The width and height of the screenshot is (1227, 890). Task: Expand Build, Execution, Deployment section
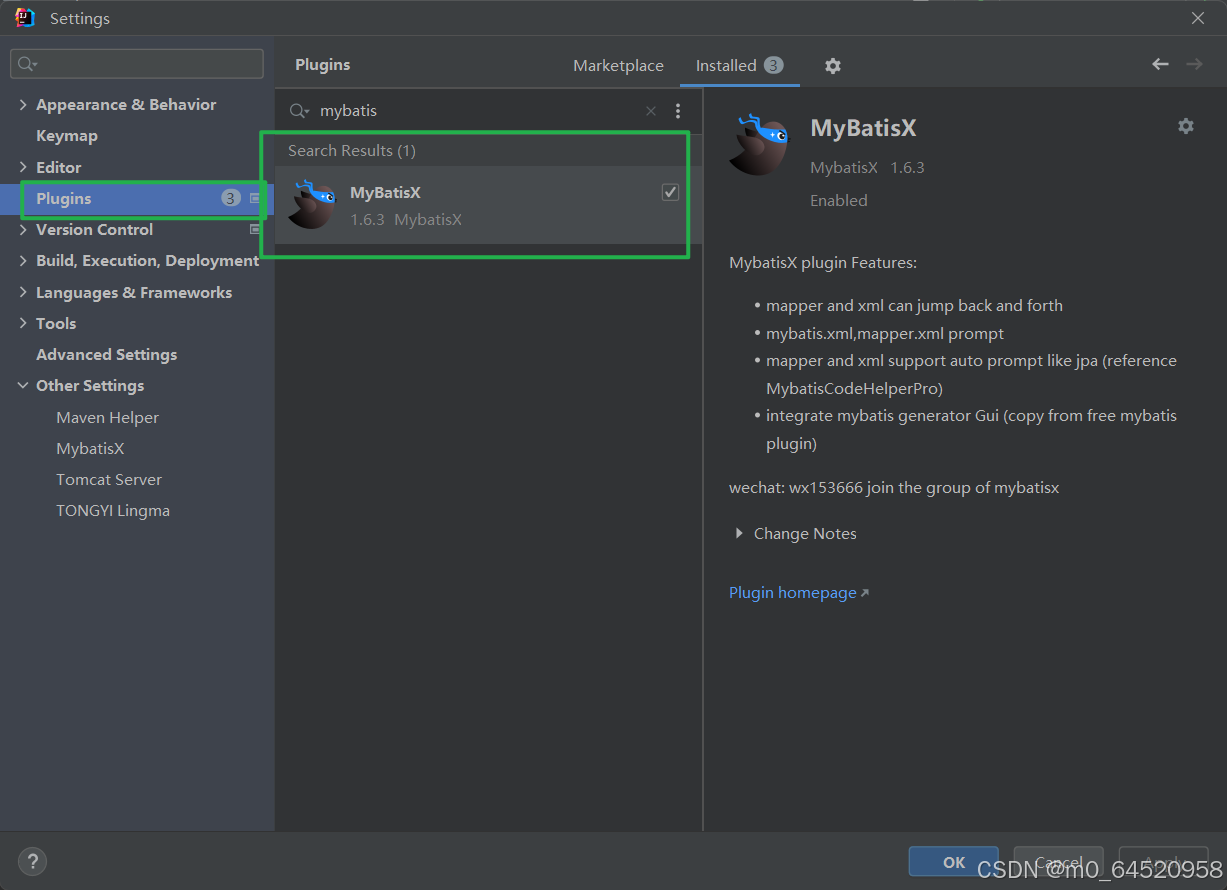[x=23, y=261]
